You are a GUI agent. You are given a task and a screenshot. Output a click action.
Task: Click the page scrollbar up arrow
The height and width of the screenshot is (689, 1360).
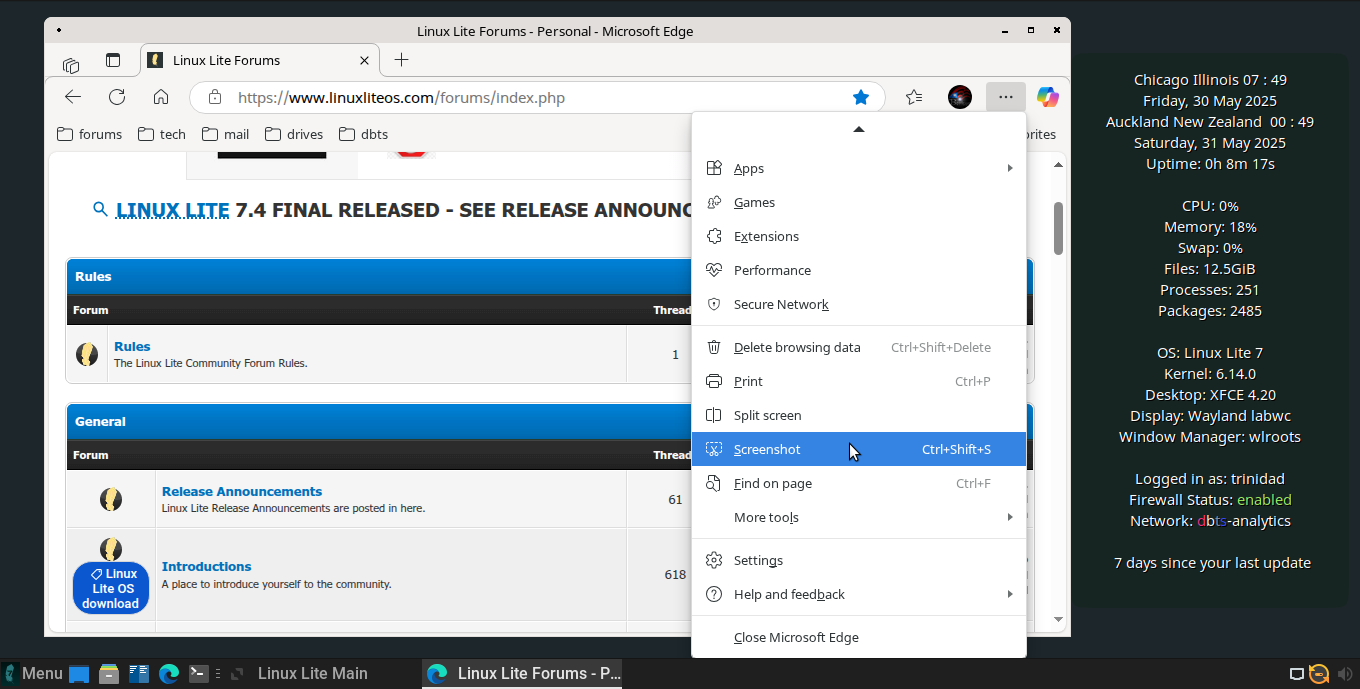(x=1059, y=163)
